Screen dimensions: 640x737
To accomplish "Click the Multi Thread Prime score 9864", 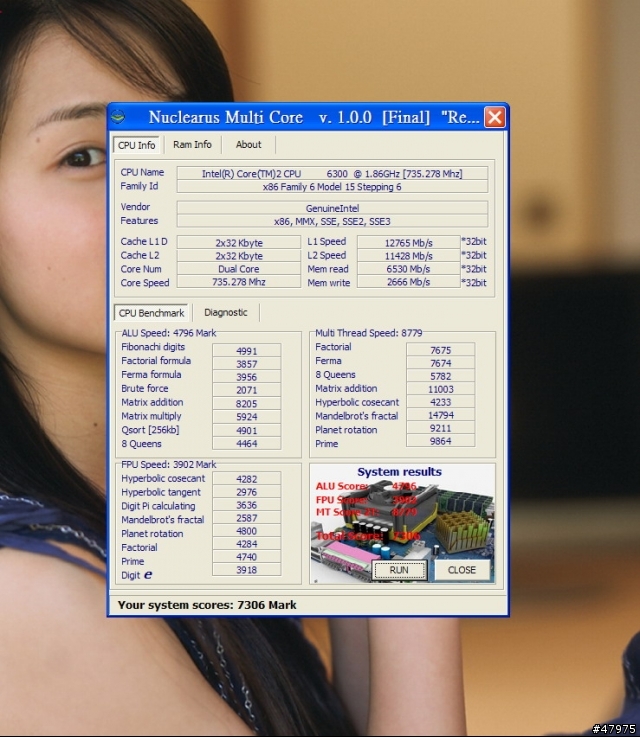I will (440, 441).
